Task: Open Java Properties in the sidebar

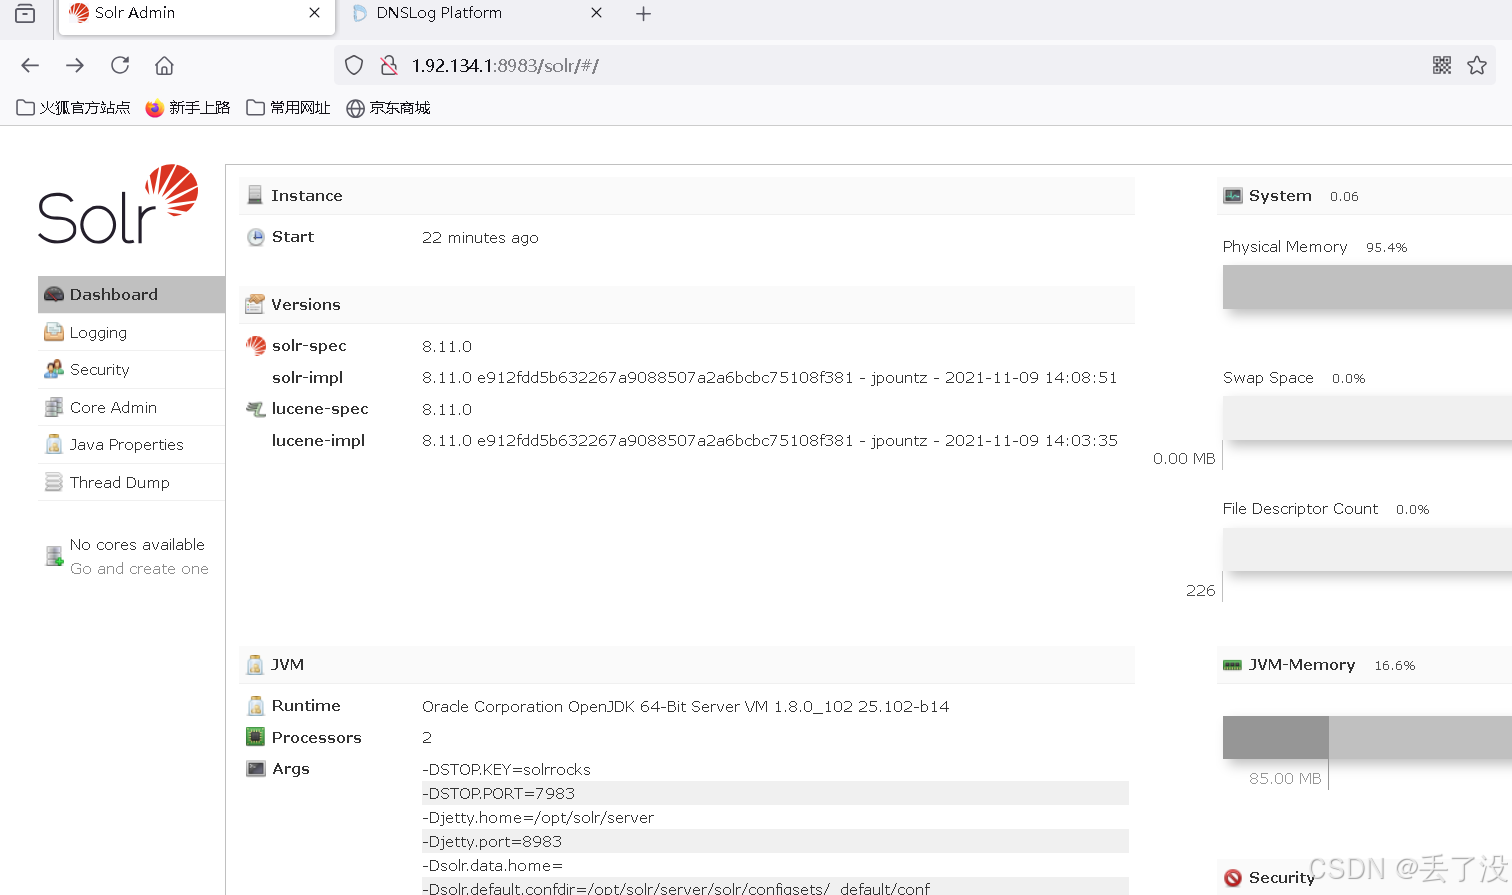Action: [x=131, y=444]
